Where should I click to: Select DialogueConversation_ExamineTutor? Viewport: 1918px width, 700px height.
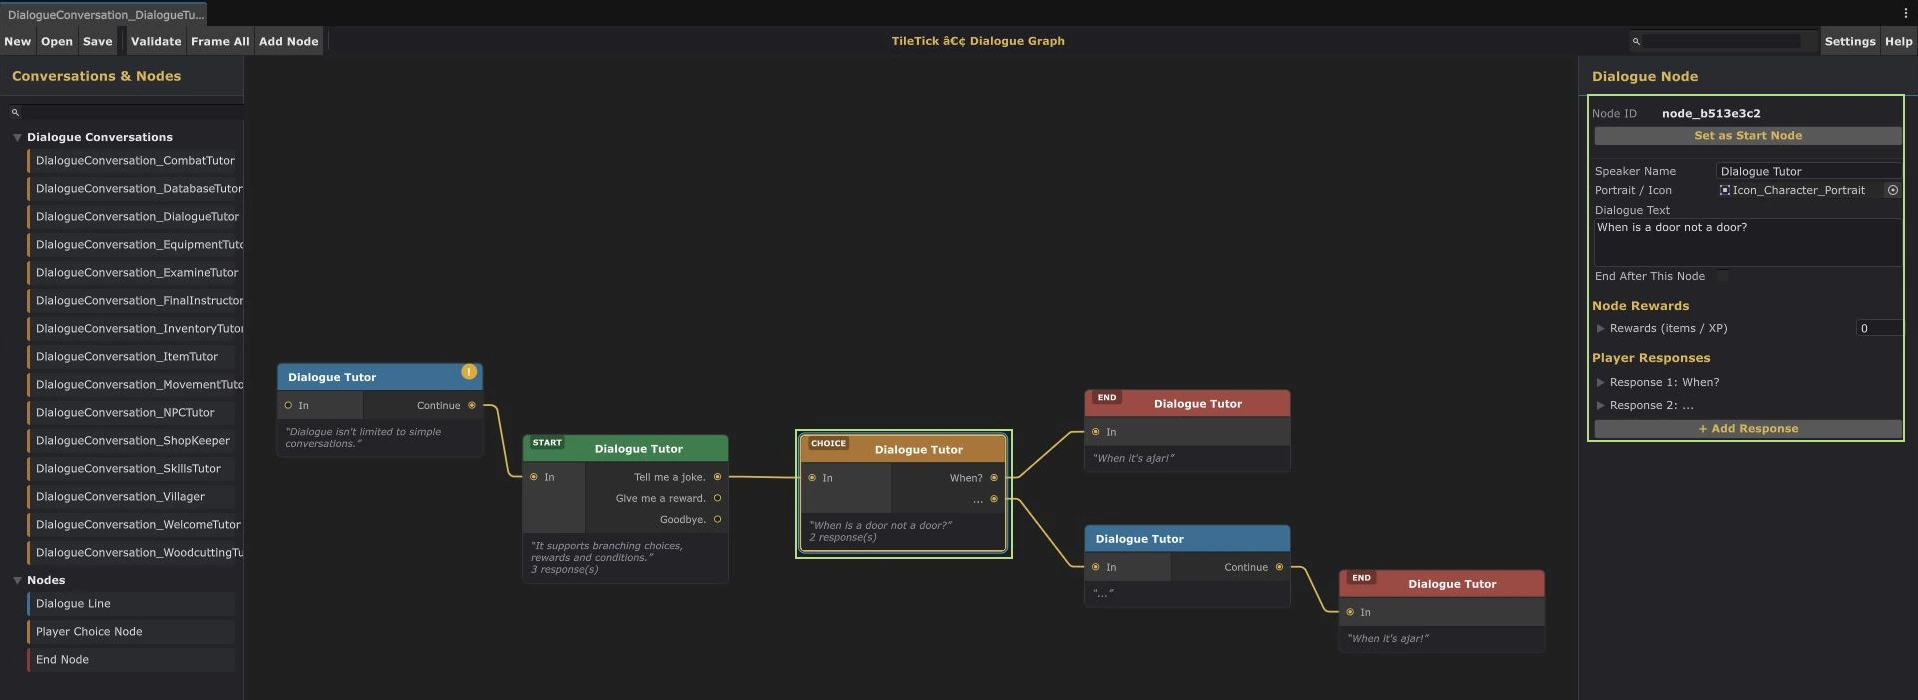pyautogui.click(x=135, y=272)
